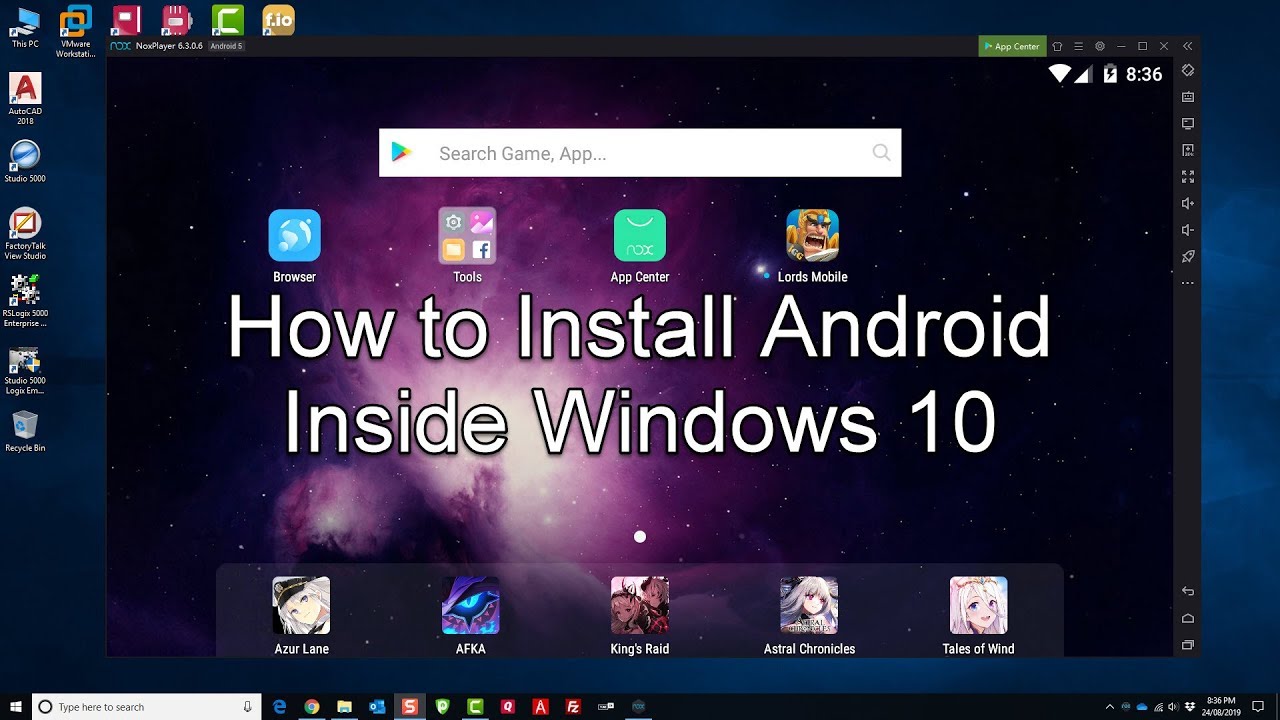
Task: Click the magnifier icon in search bar
Action: tap(881, 153)
